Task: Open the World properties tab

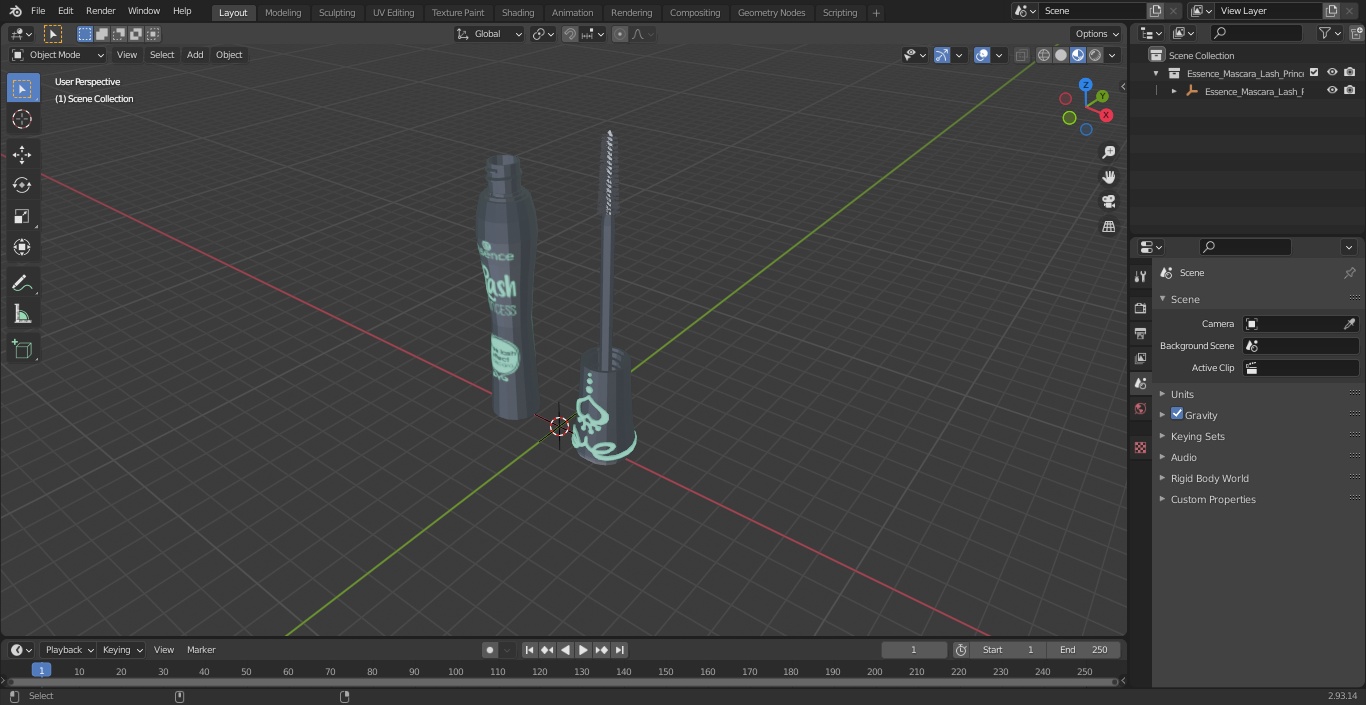Action: pos(1140,408)
